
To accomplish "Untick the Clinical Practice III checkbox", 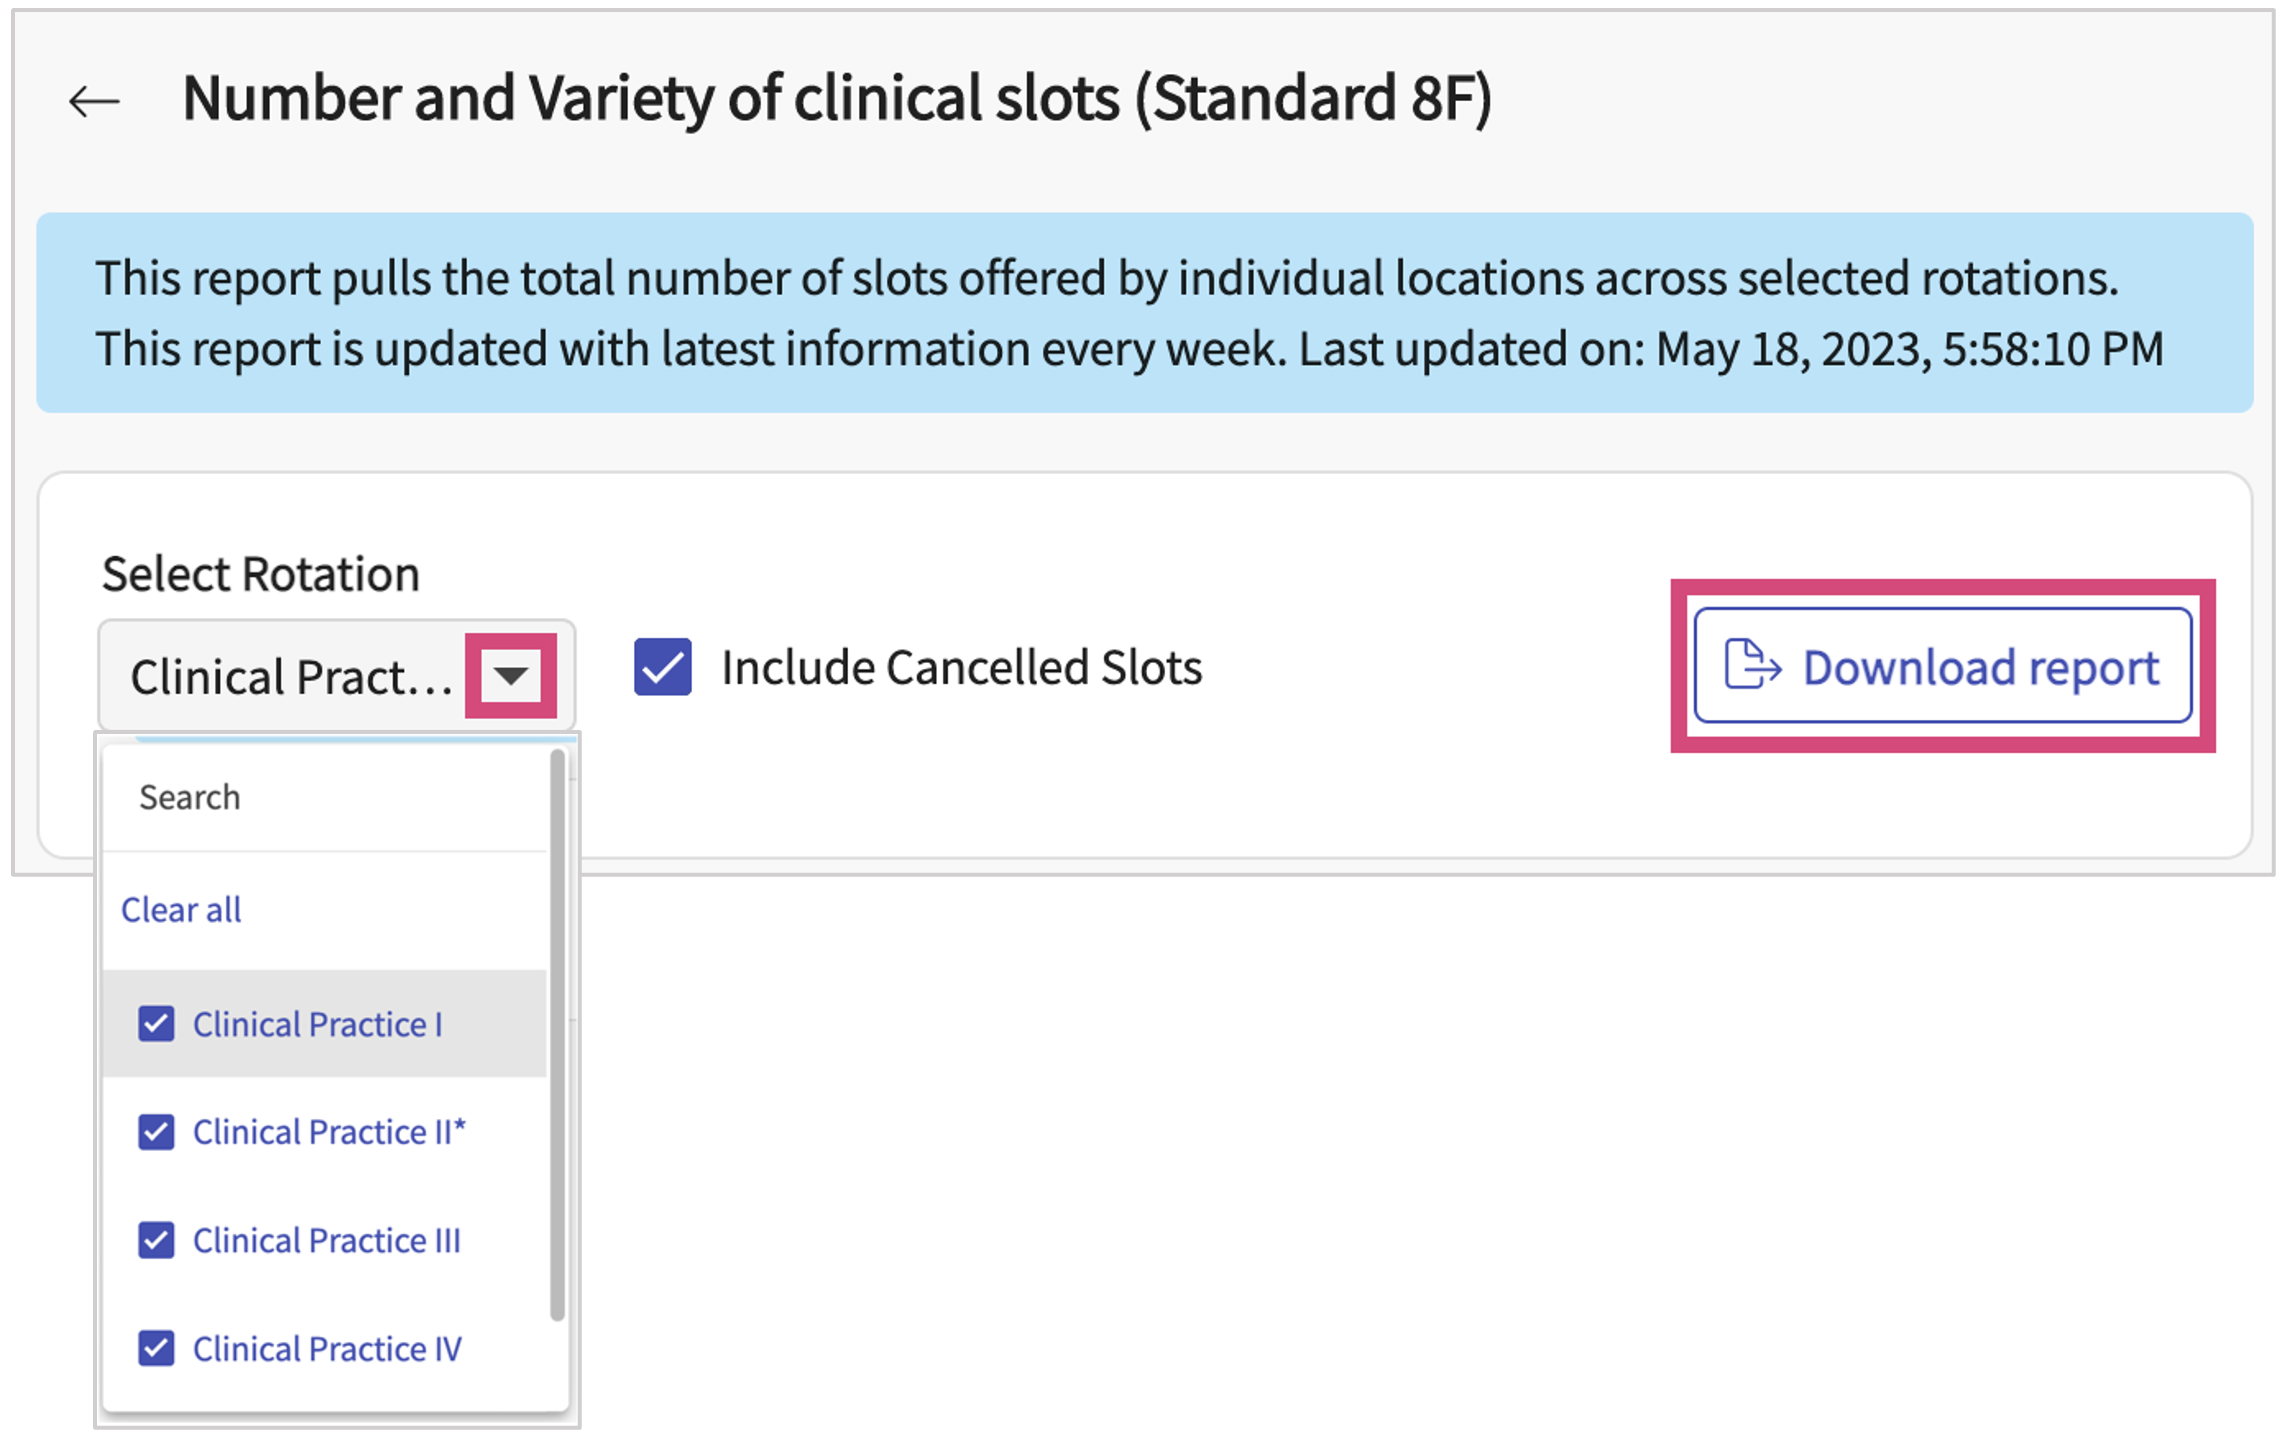I will coord(156,1240).
